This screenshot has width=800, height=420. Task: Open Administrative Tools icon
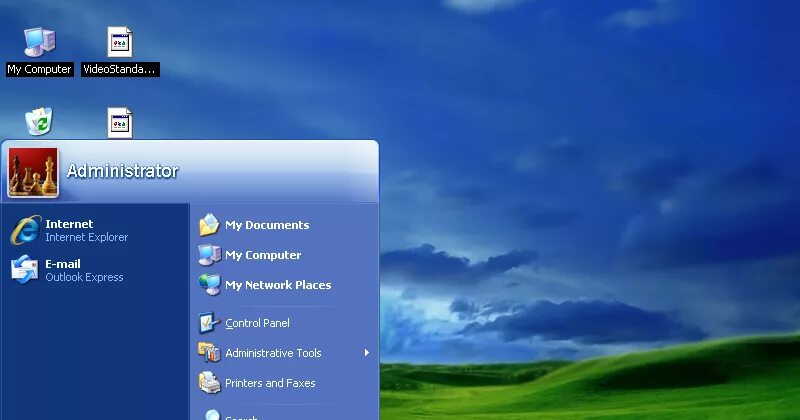[209, 353]
